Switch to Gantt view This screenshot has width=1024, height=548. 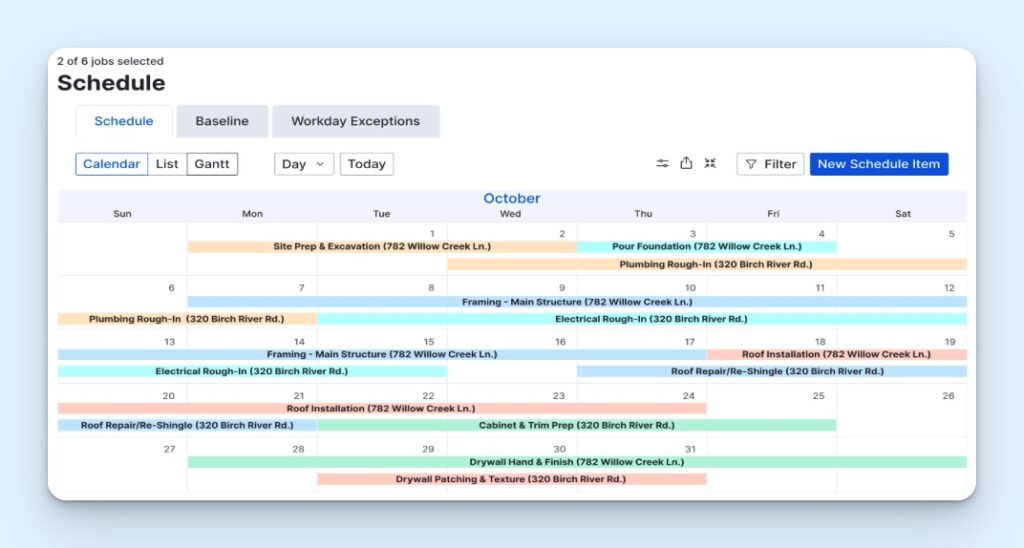tap(212, 164)
